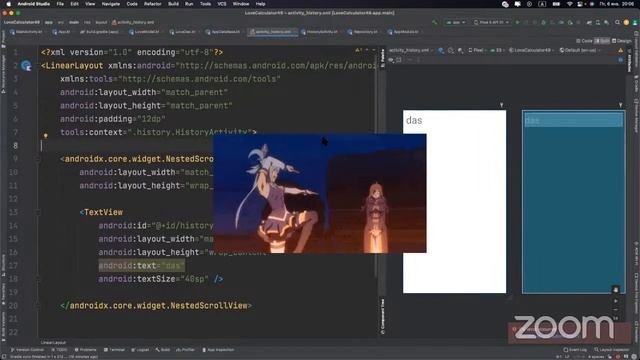Open the Default (en-us) locale dropdown
This screenshot has width=640, height=360.
pyautogui.click(x=580, y=50)
